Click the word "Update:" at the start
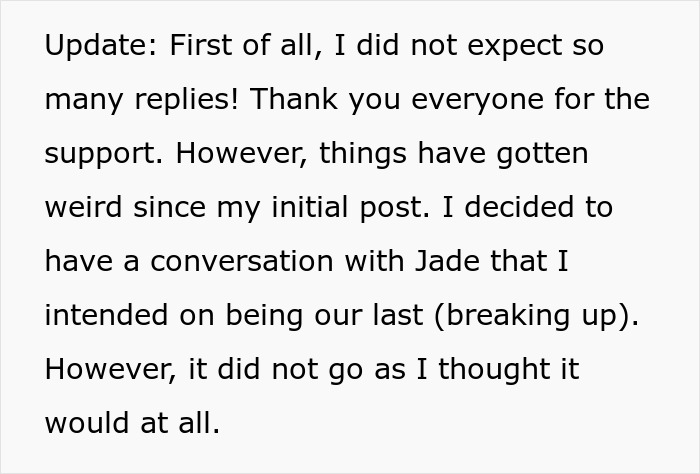This screenshot has height=474, width=700. (x=100, y=47)
